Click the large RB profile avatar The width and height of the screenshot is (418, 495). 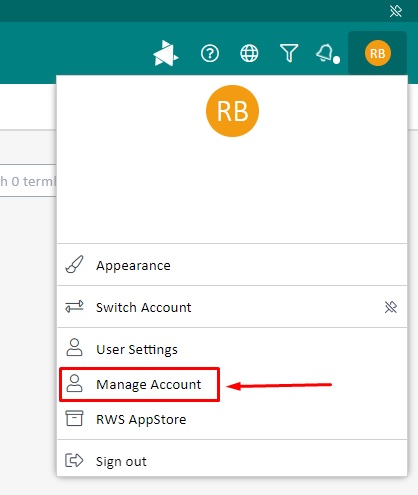(x=232, y=111)
